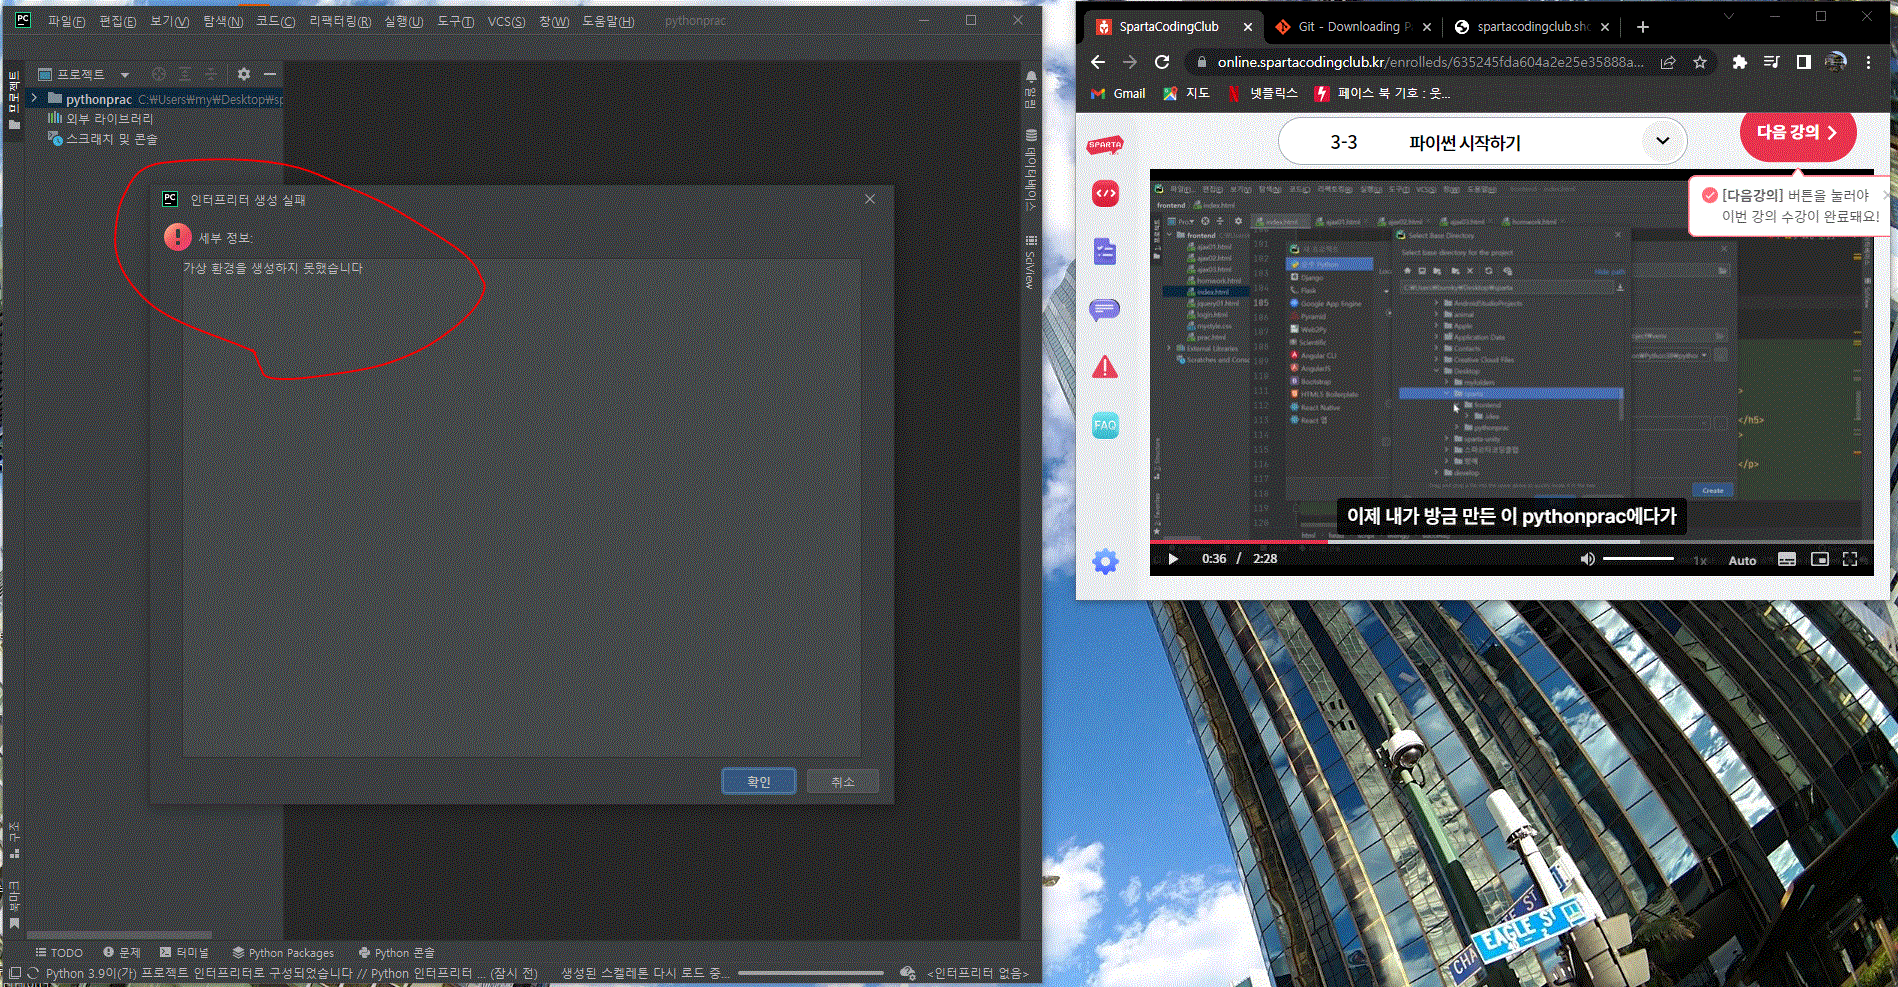
Task: Click the expand all icon in project panel
Action: click(185, 74)
